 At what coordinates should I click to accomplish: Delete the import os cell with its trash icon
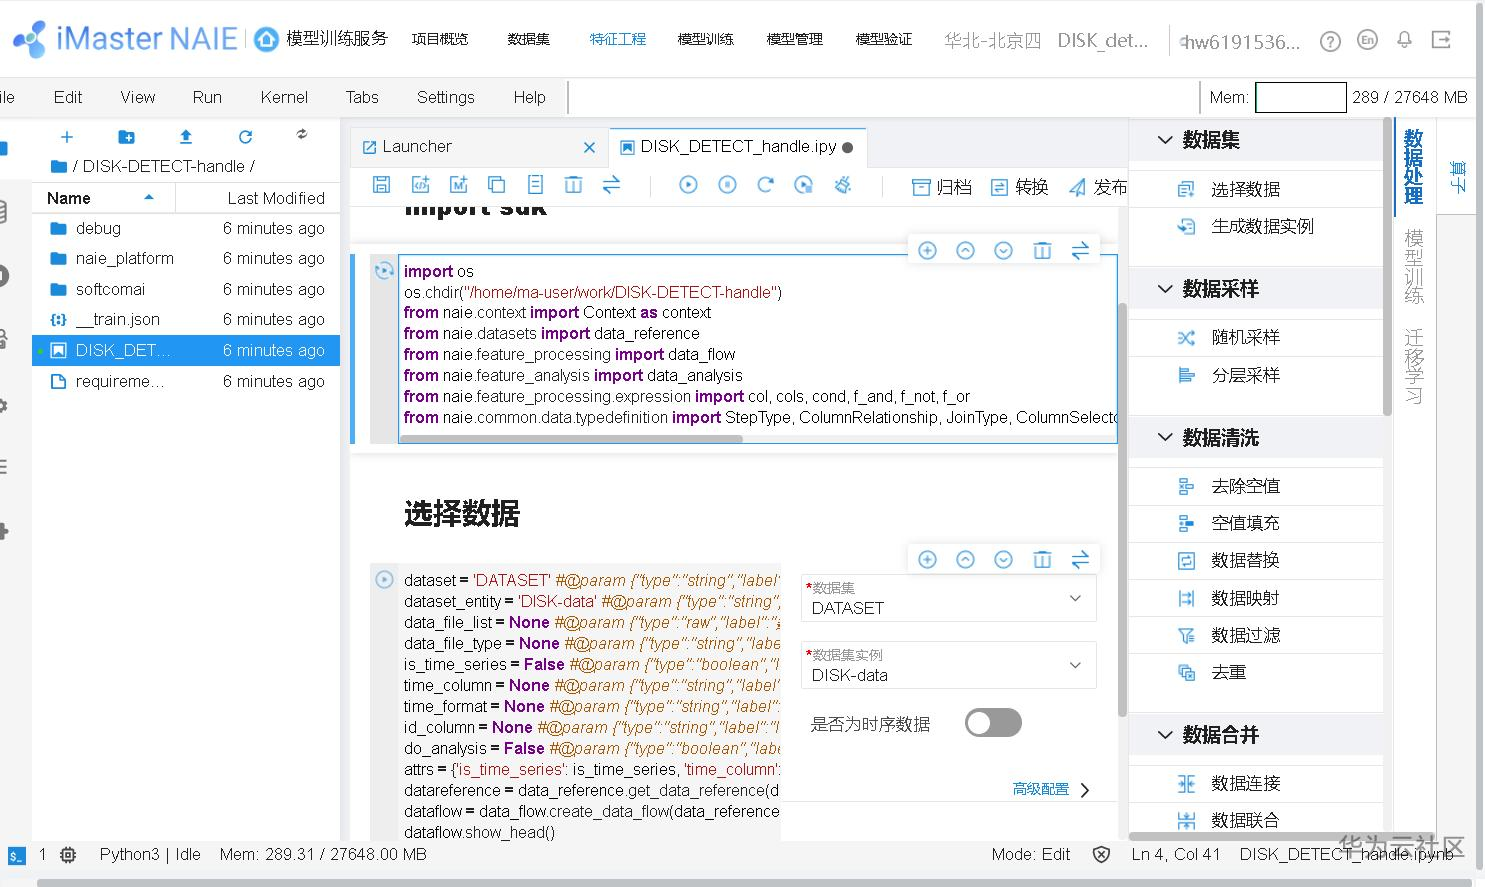(x=1042, y=251)
